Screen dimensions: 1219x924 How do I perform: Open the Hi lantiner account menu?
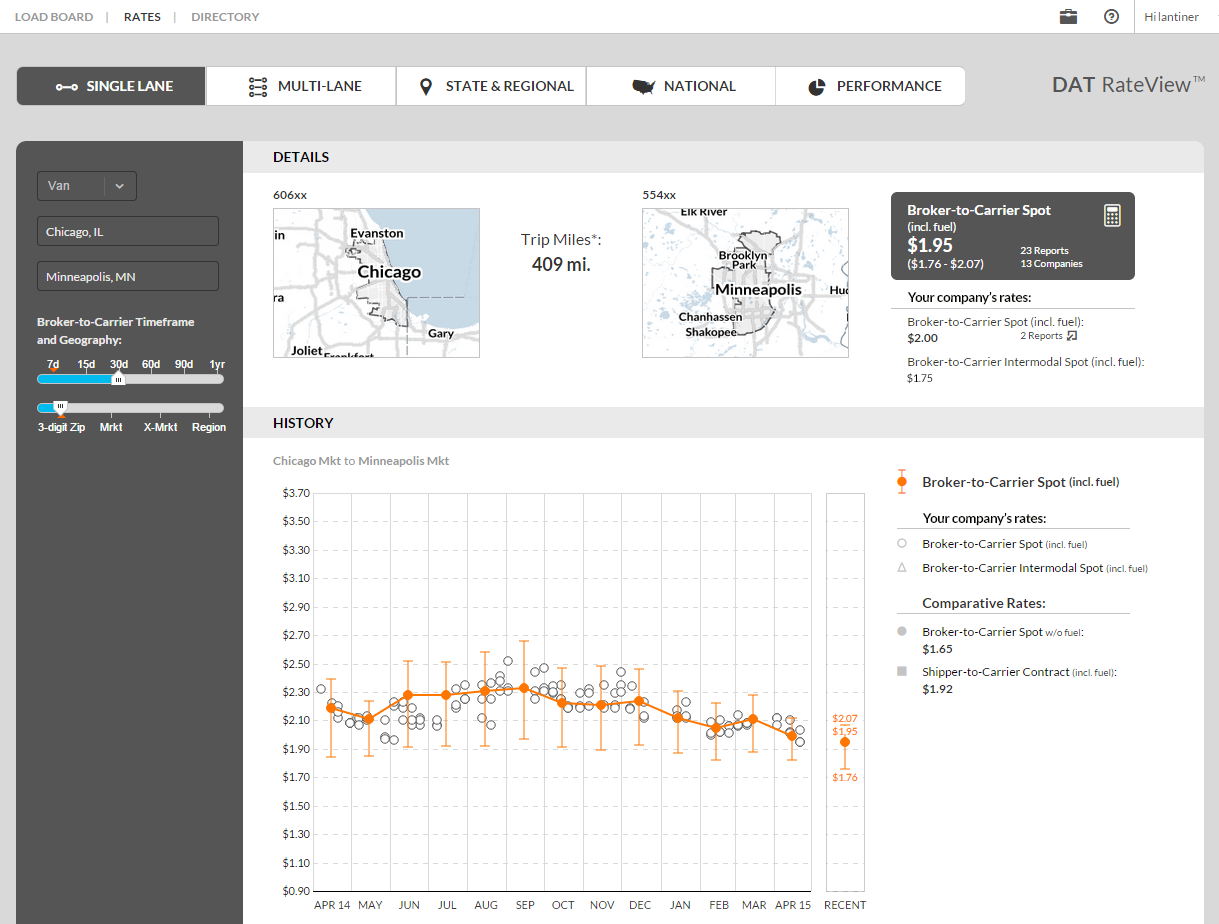coord(1171,17)
